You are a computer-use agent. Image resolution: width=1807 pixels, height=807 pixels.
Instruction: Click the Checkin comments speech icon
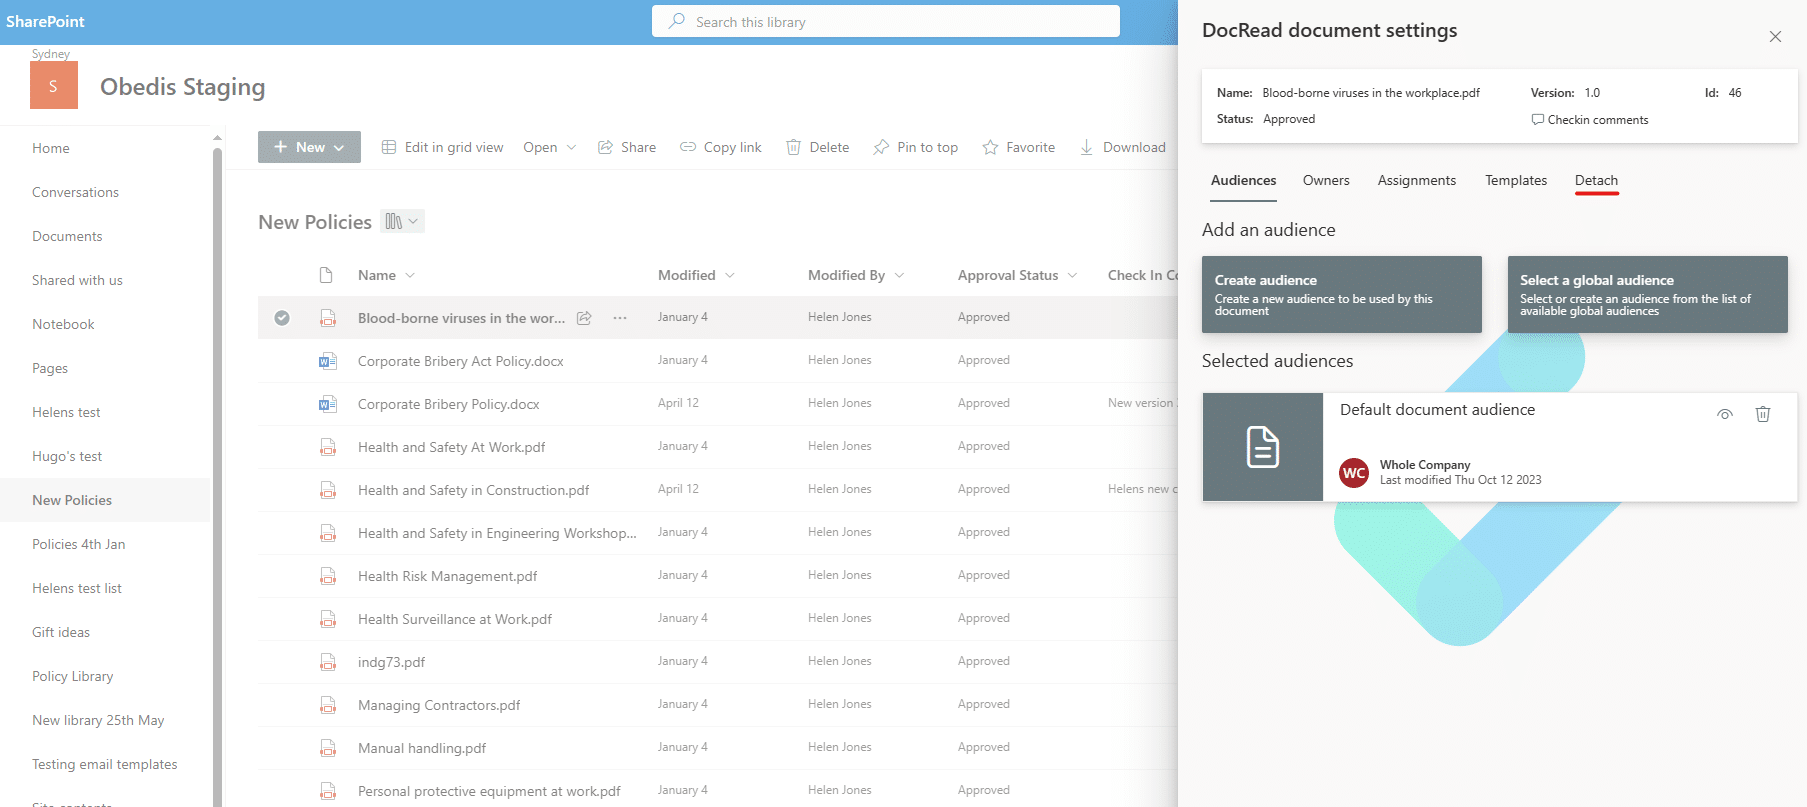click(1537, 119)
